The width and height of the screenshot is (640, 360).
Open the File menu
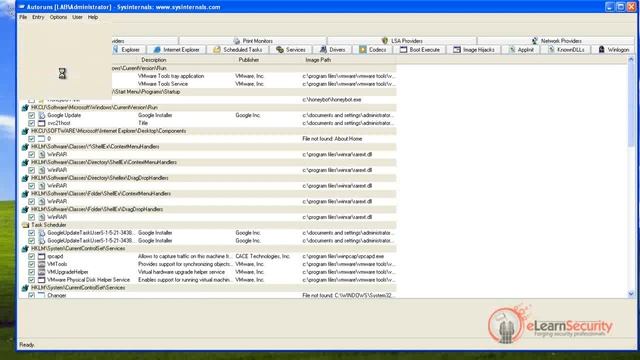[x=23, y=17]
